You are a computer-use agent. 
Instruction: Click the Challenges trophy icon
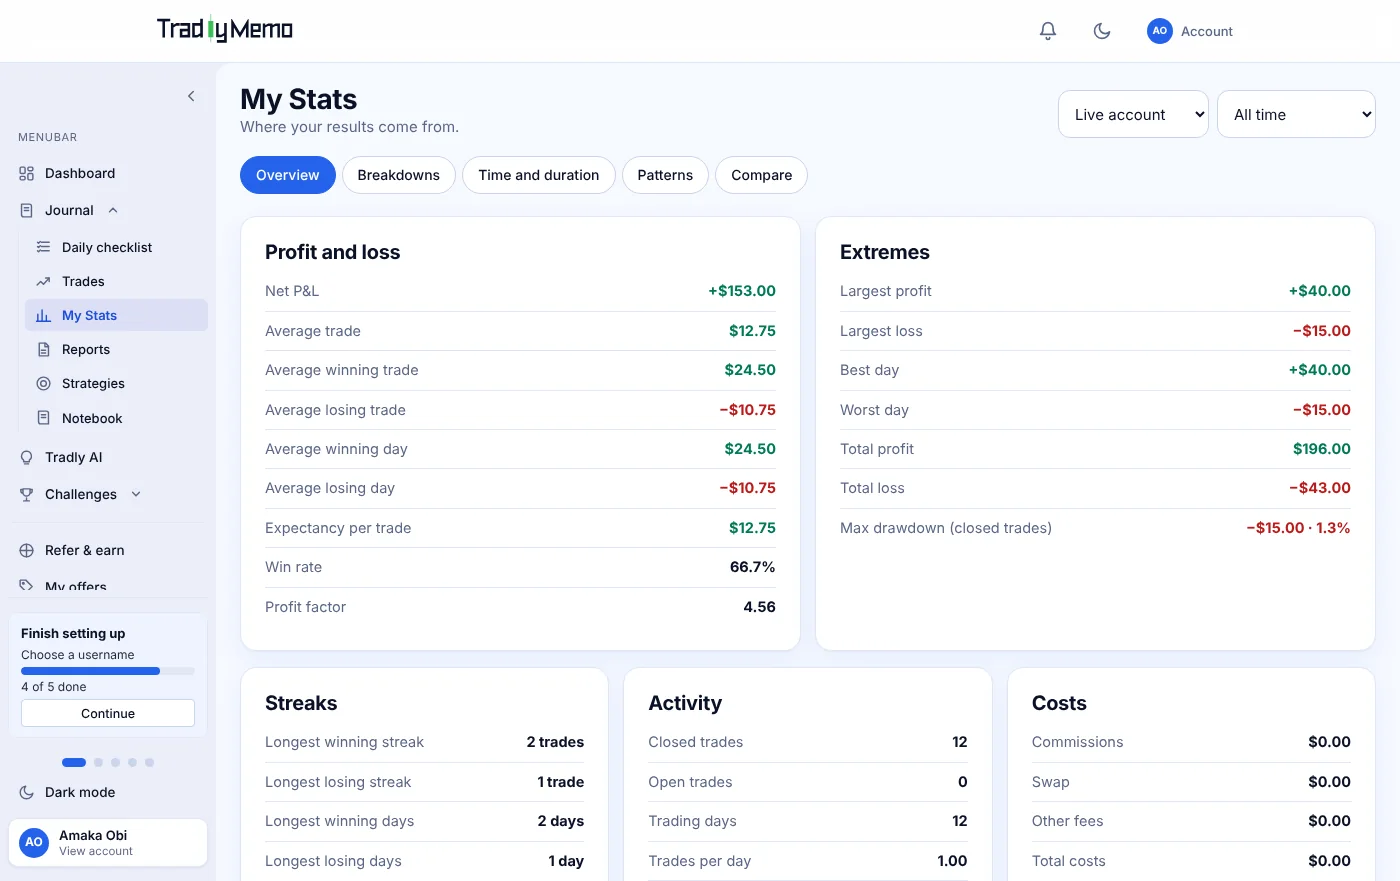click(27, 495)
